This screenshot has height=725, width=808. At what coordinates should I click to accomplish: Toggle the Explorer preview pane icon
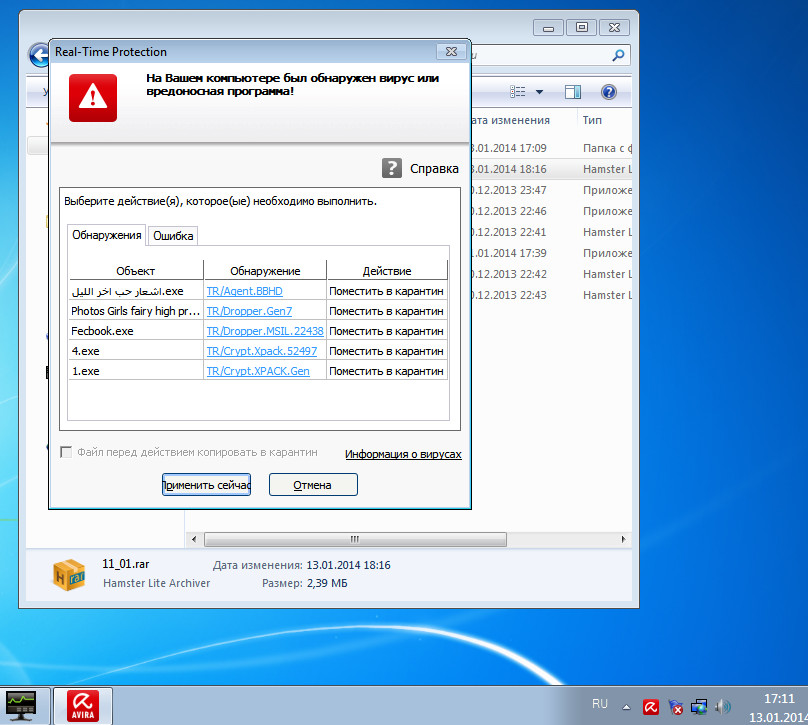pyautogui.click(x=573, y=92)
